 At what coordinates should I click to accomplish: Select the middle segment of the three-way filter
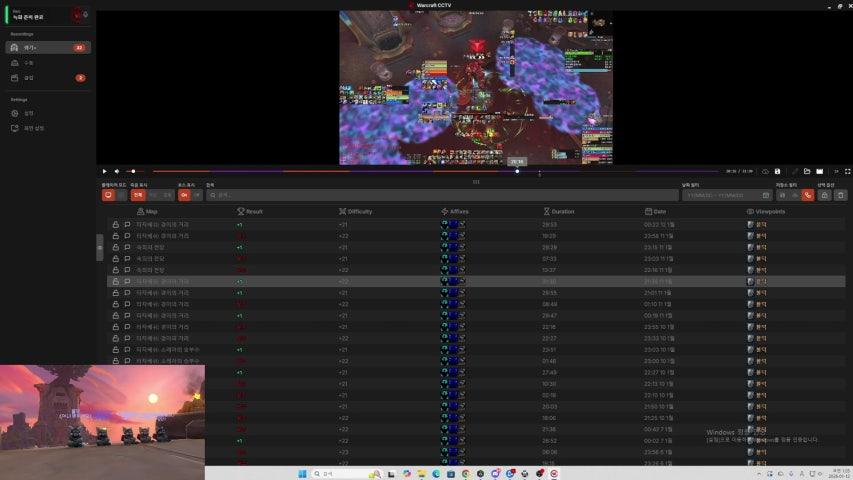153,195
